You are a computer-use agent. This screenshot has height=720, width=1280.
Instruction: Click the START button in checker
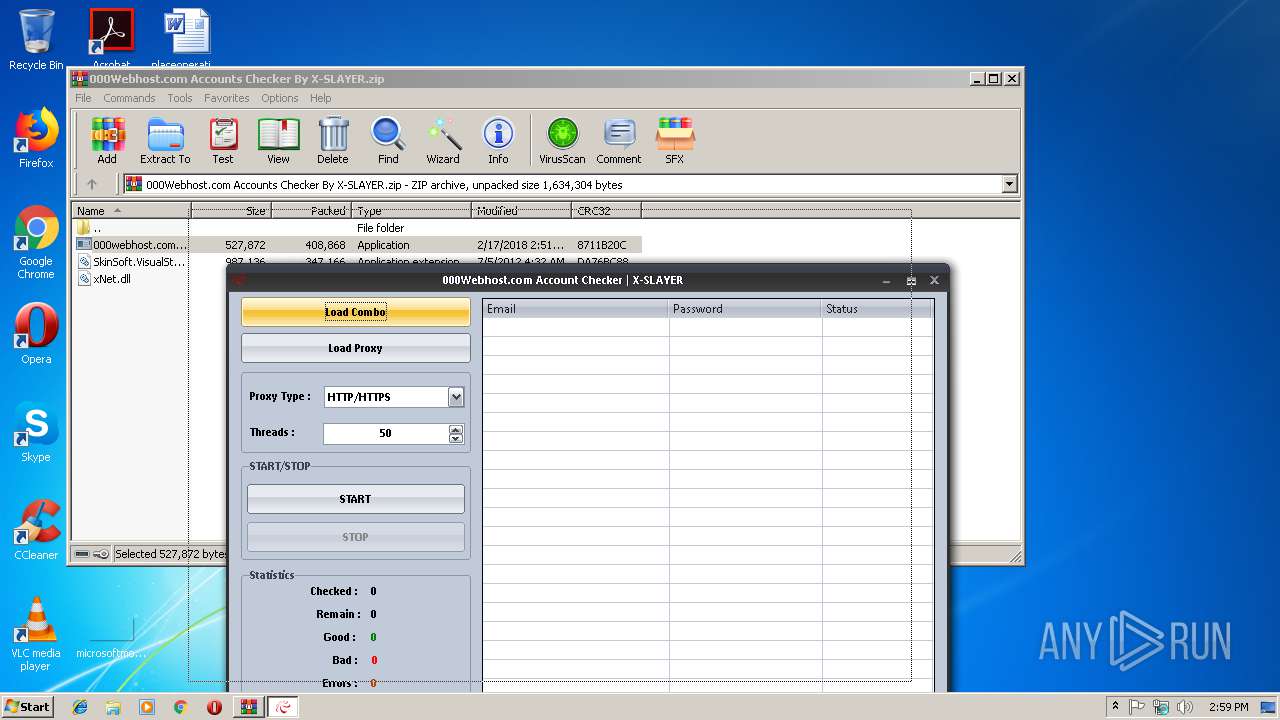click(x=355, y=499)
